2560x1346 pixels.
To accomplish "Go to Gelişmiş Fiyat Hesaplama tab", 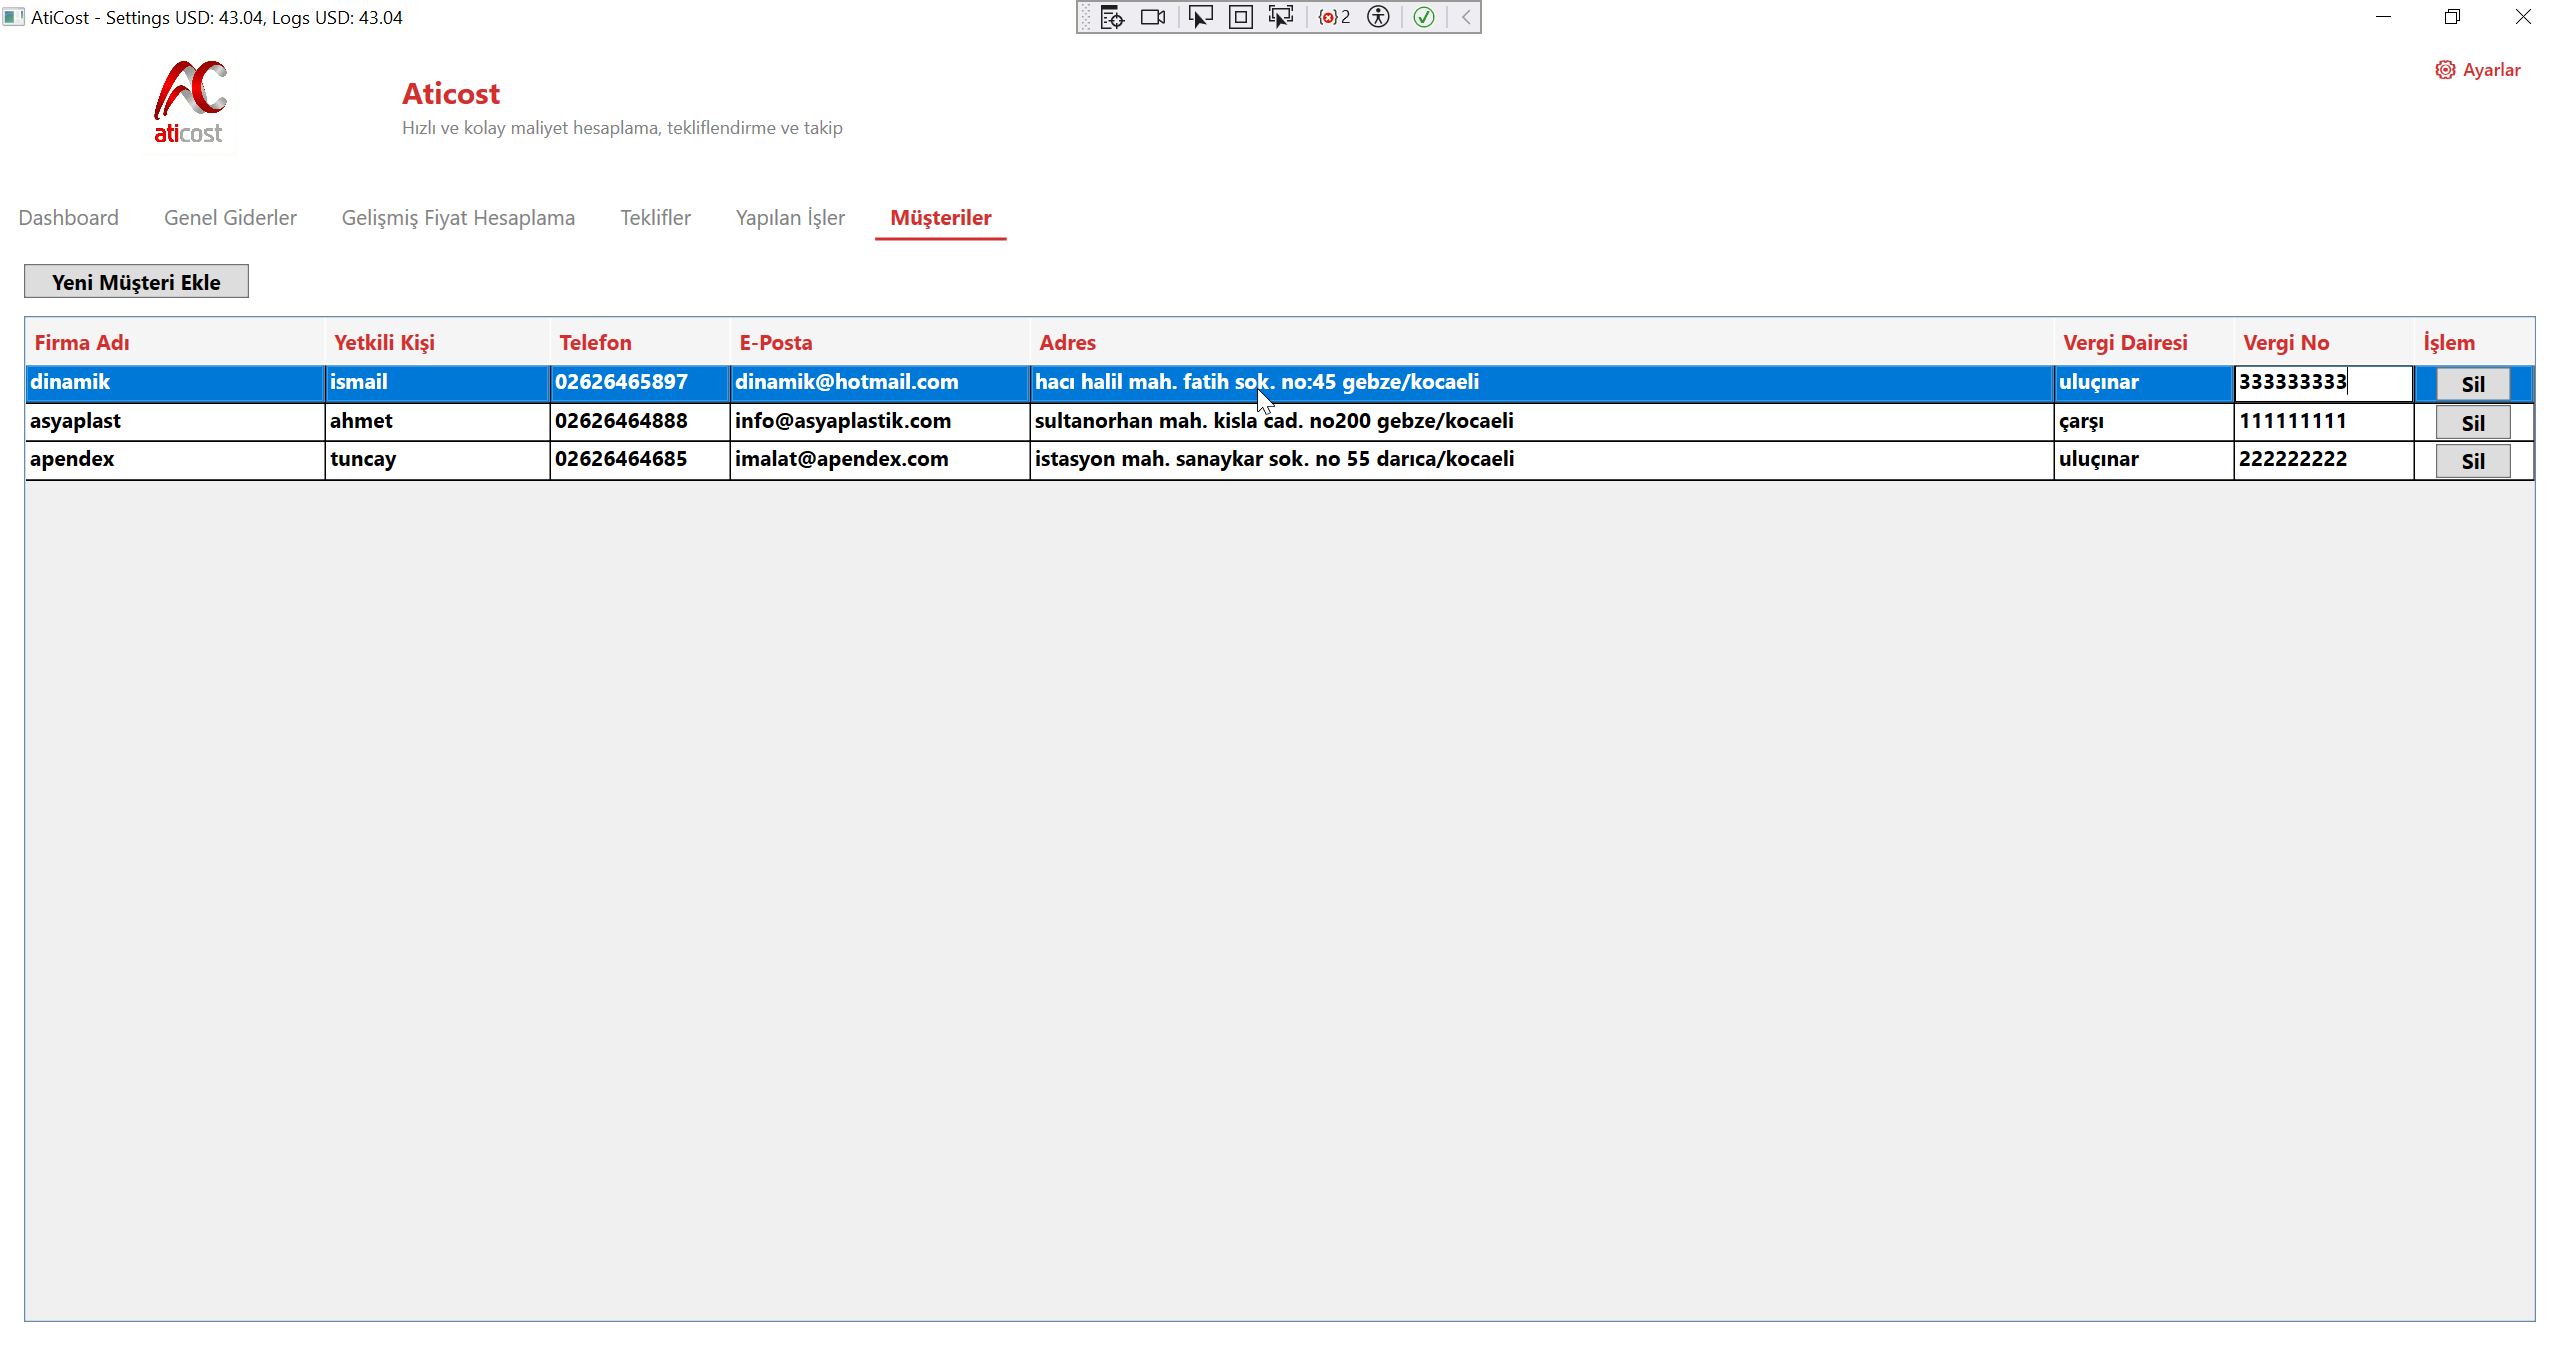I will [x=458, y=218].
